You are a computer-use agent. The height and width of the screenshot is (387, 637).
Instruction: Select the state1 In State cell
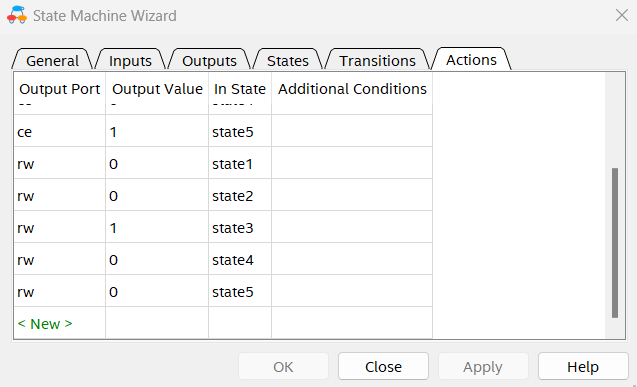click(240, 164)
